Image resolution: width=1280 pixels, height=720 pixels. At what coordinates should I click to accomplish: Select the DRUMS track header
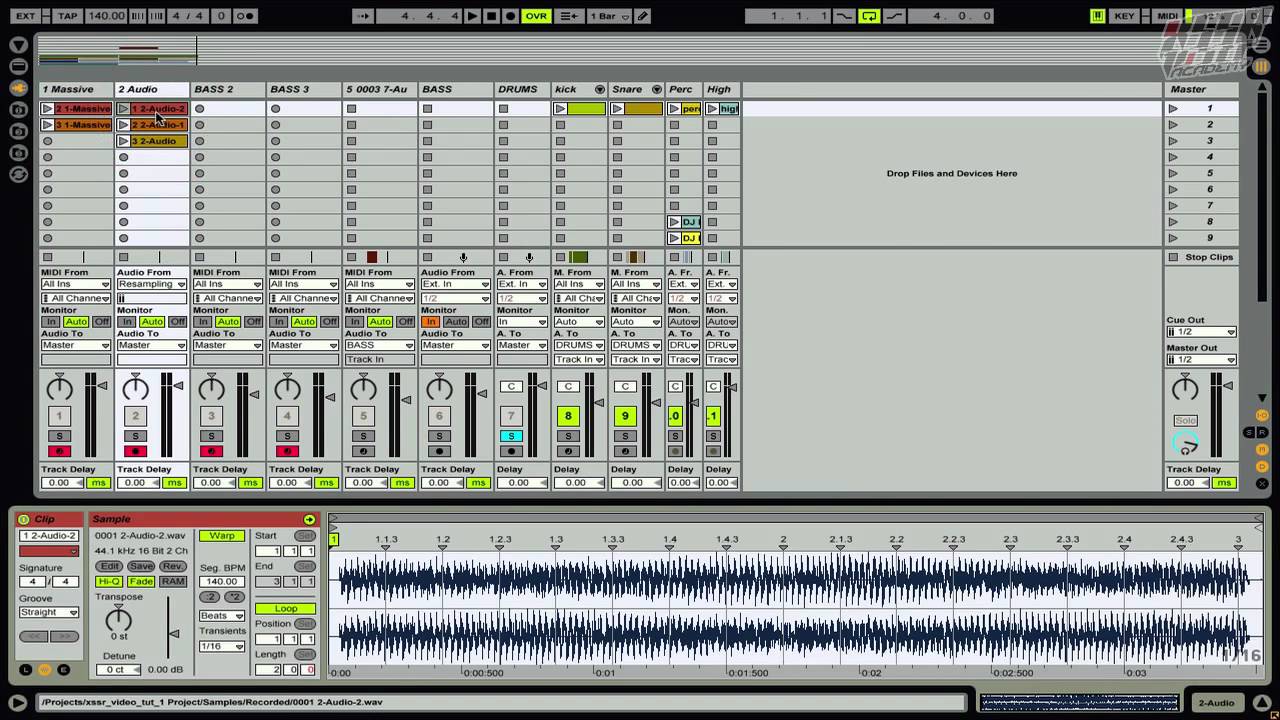click(x=521, y=89)
